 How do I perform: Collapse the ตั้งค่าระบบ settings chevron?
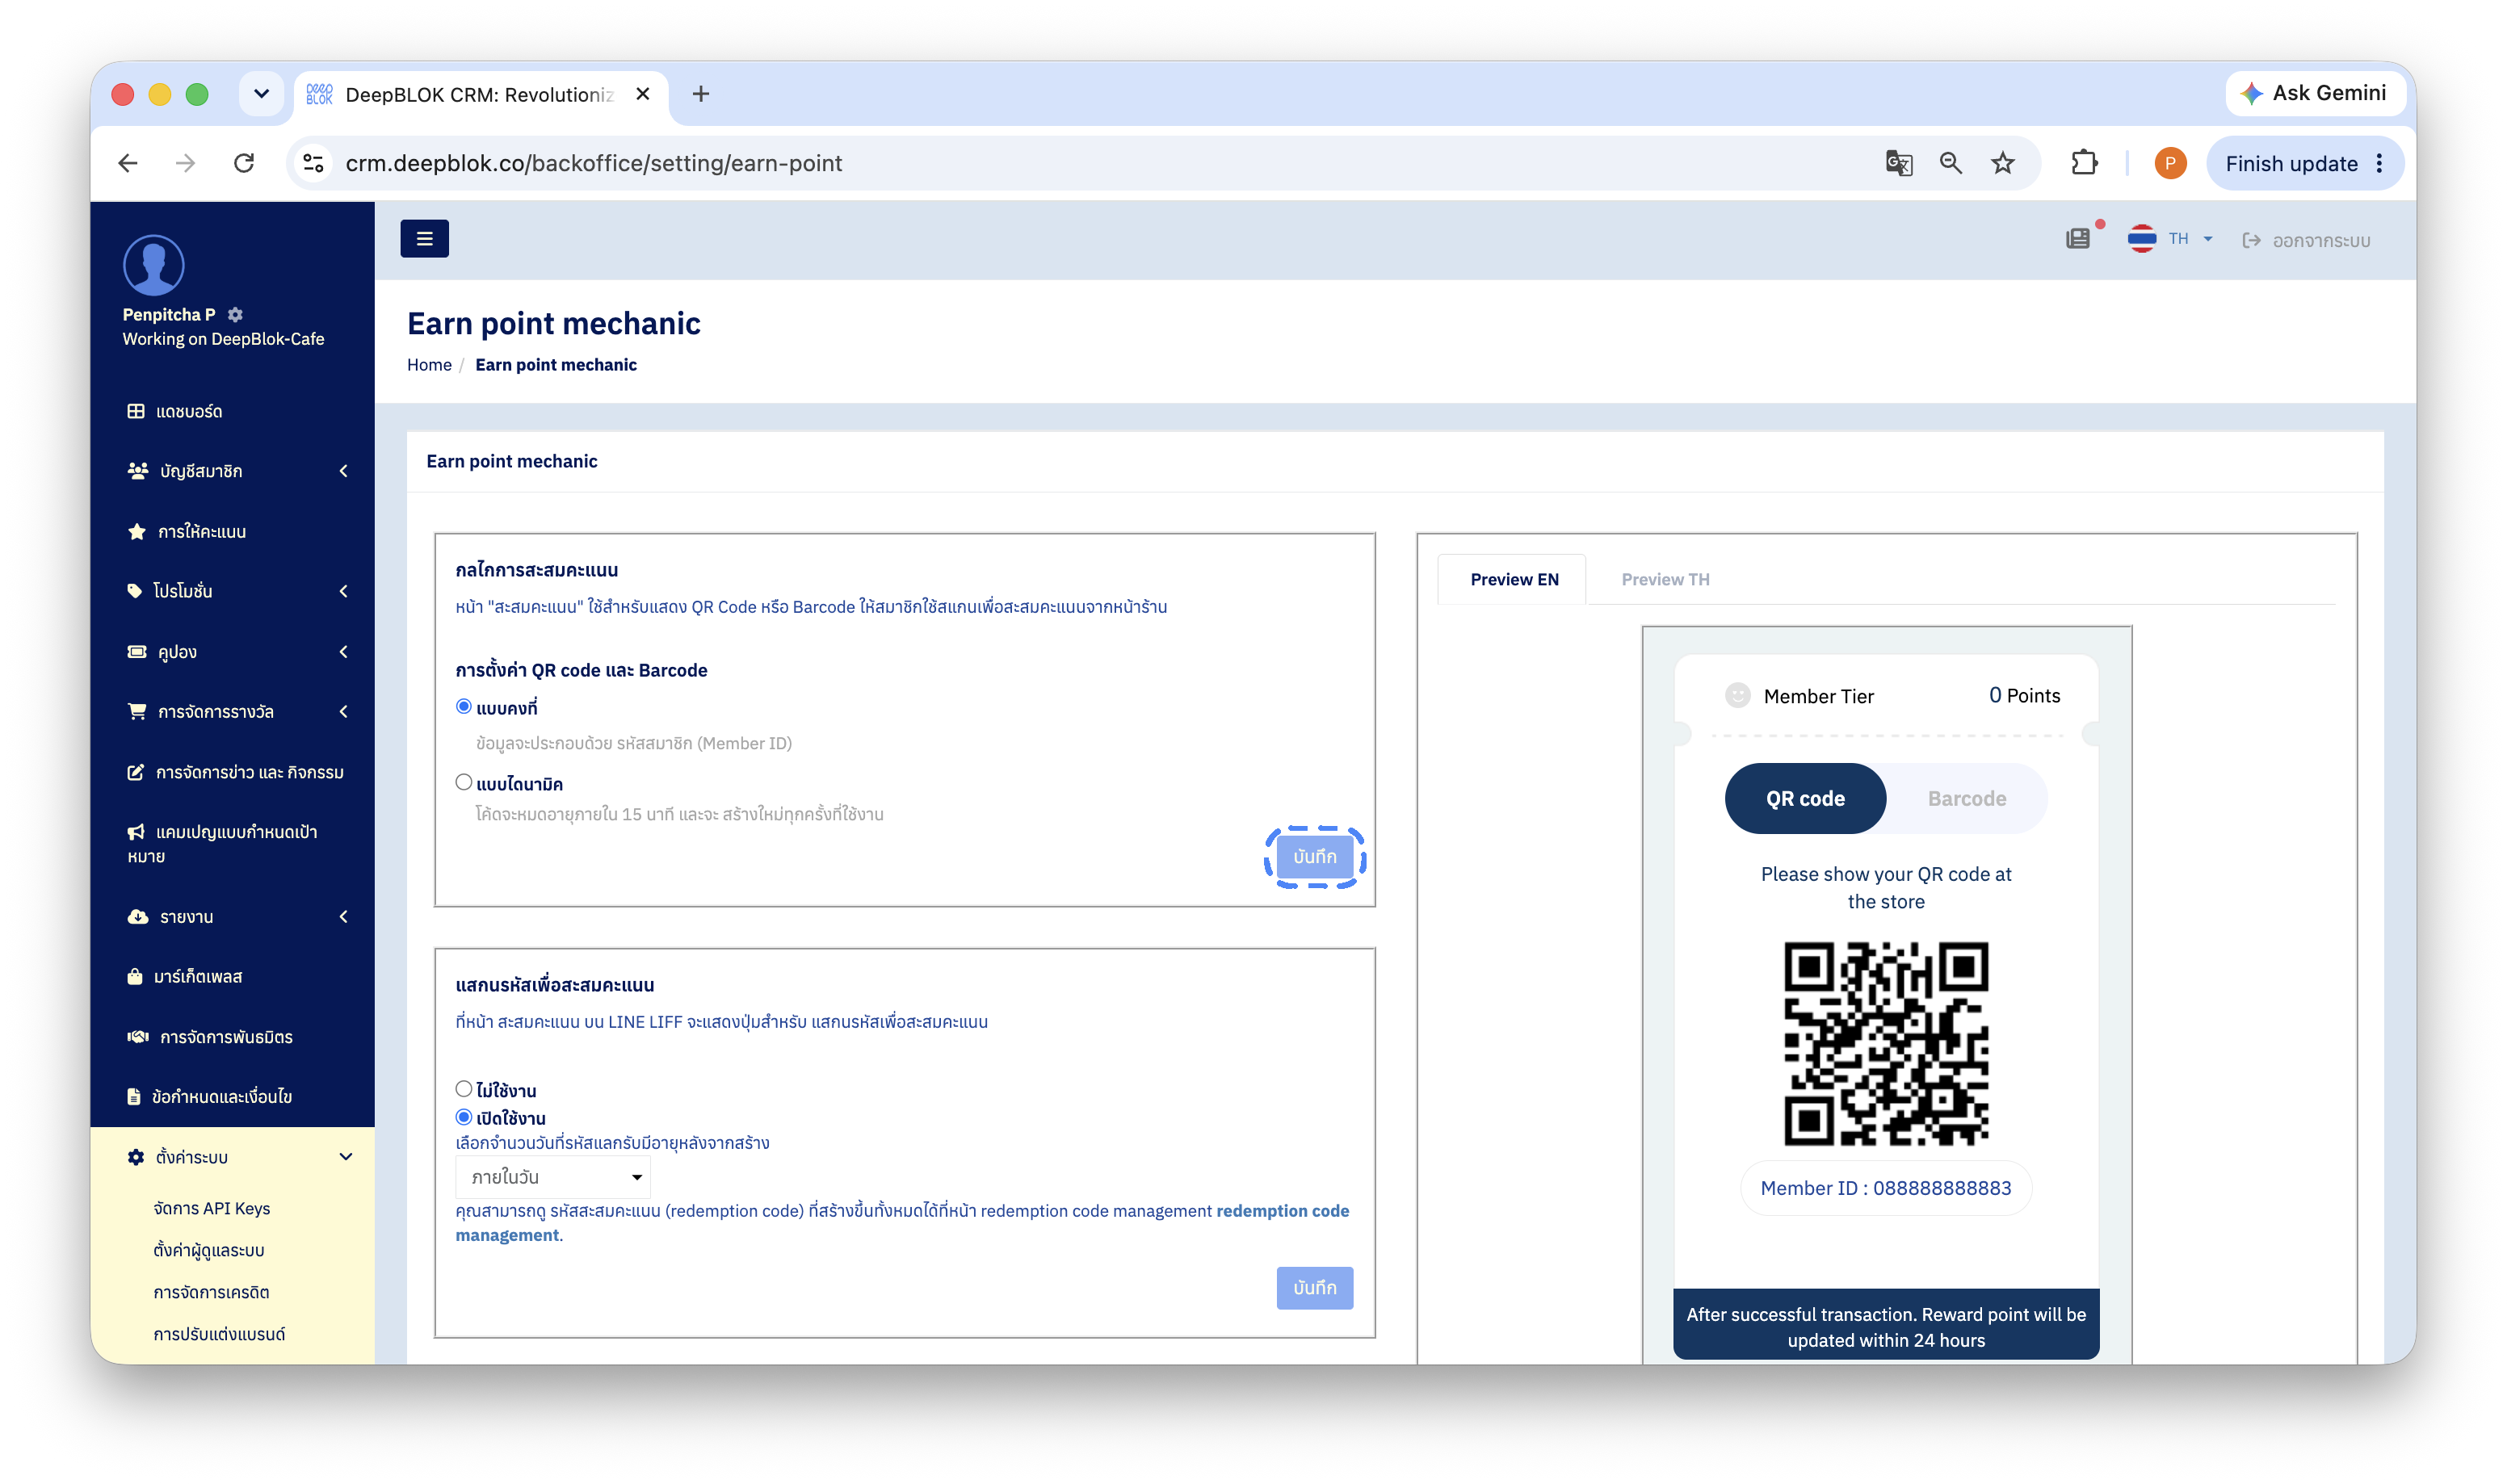(x=346, y=1157)
